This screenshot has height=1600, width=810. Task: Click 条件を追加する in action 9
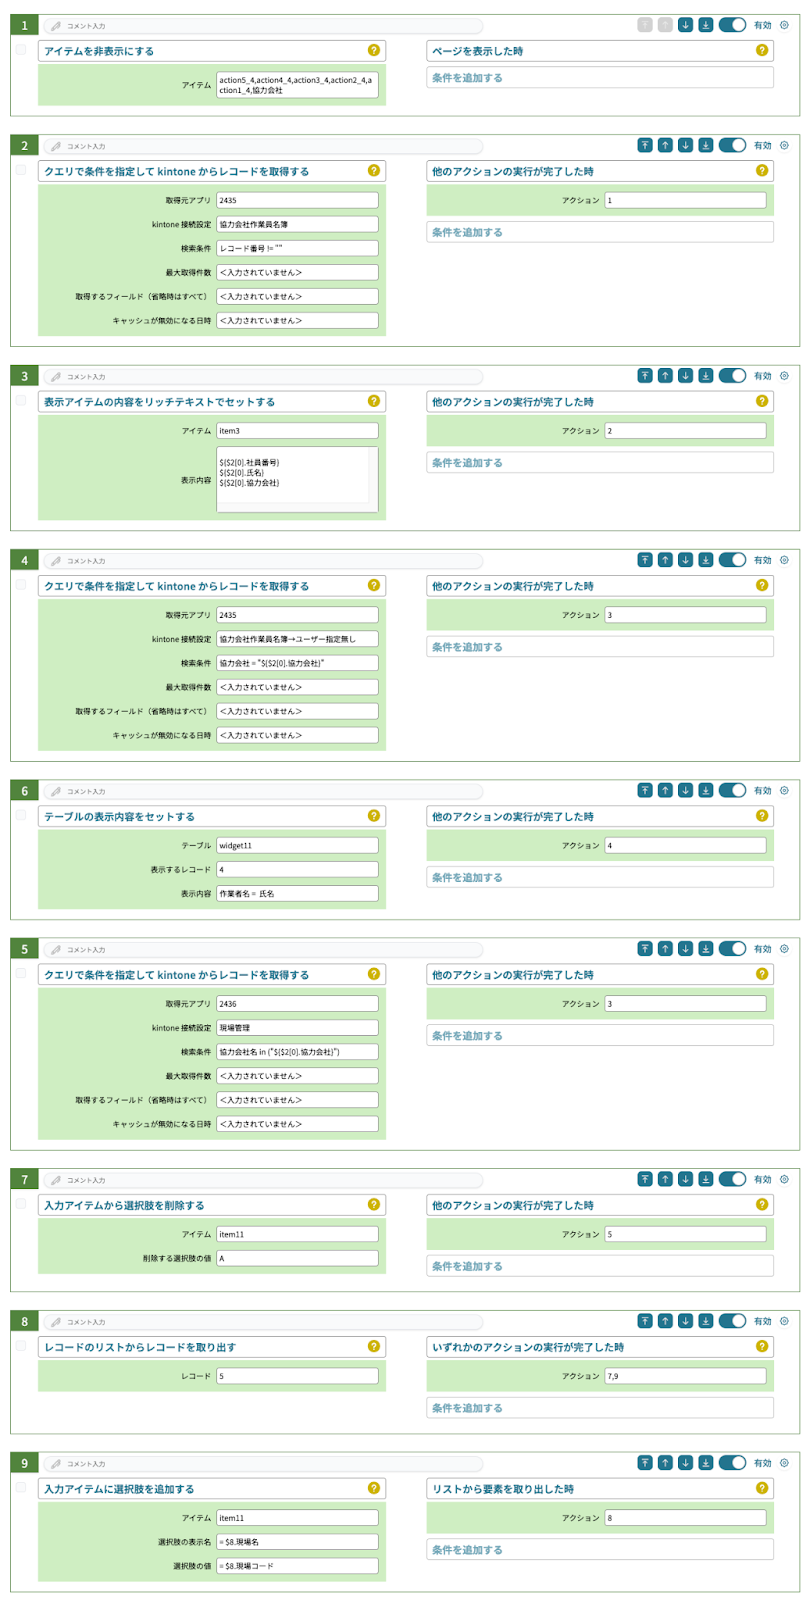[600, 1550]
